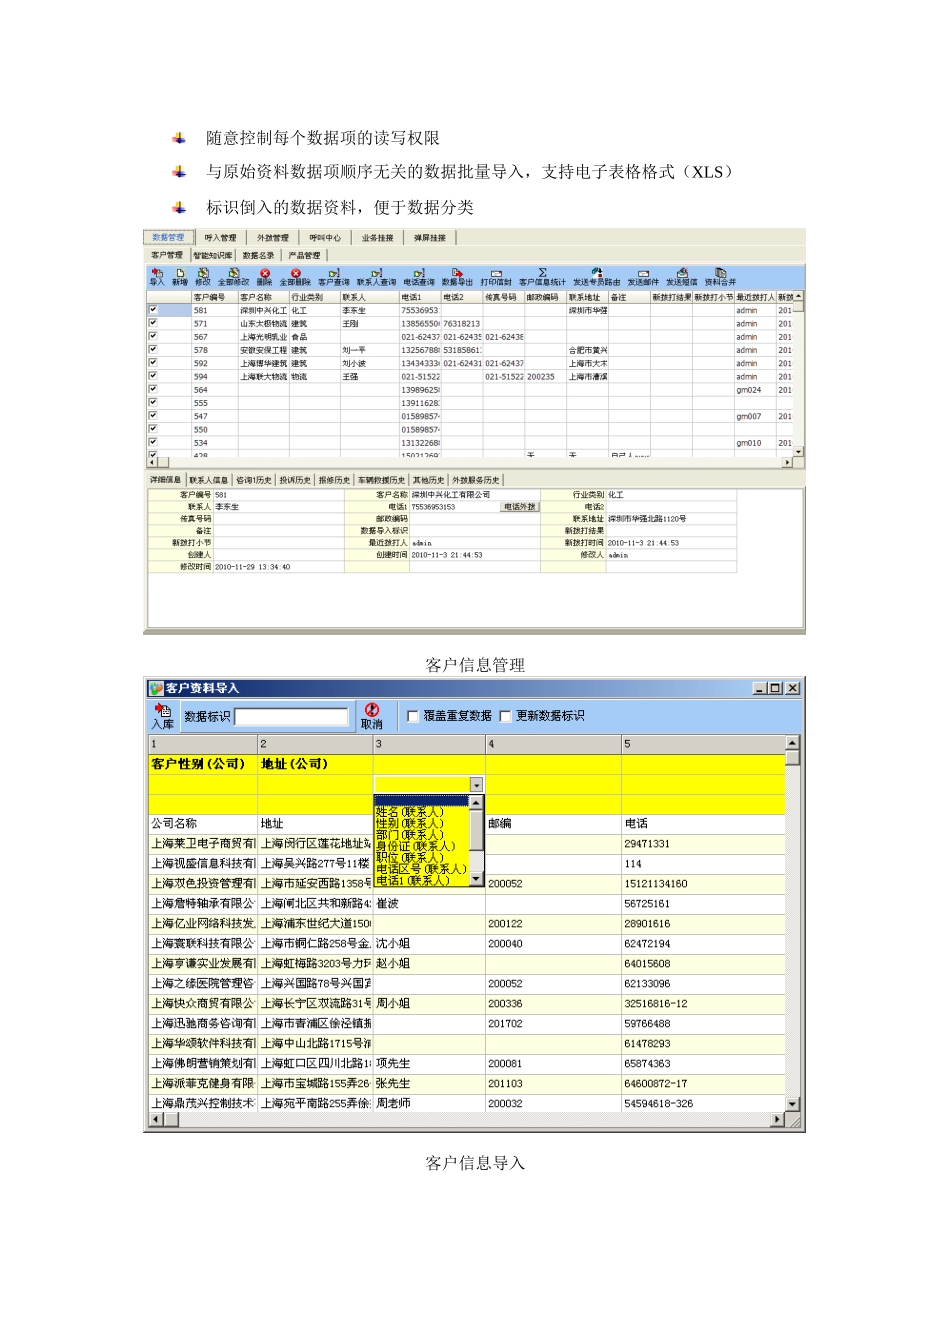Click the 打印信封 print envelope icon
This screenshot has width=950, height=1344.
point(496,277)
